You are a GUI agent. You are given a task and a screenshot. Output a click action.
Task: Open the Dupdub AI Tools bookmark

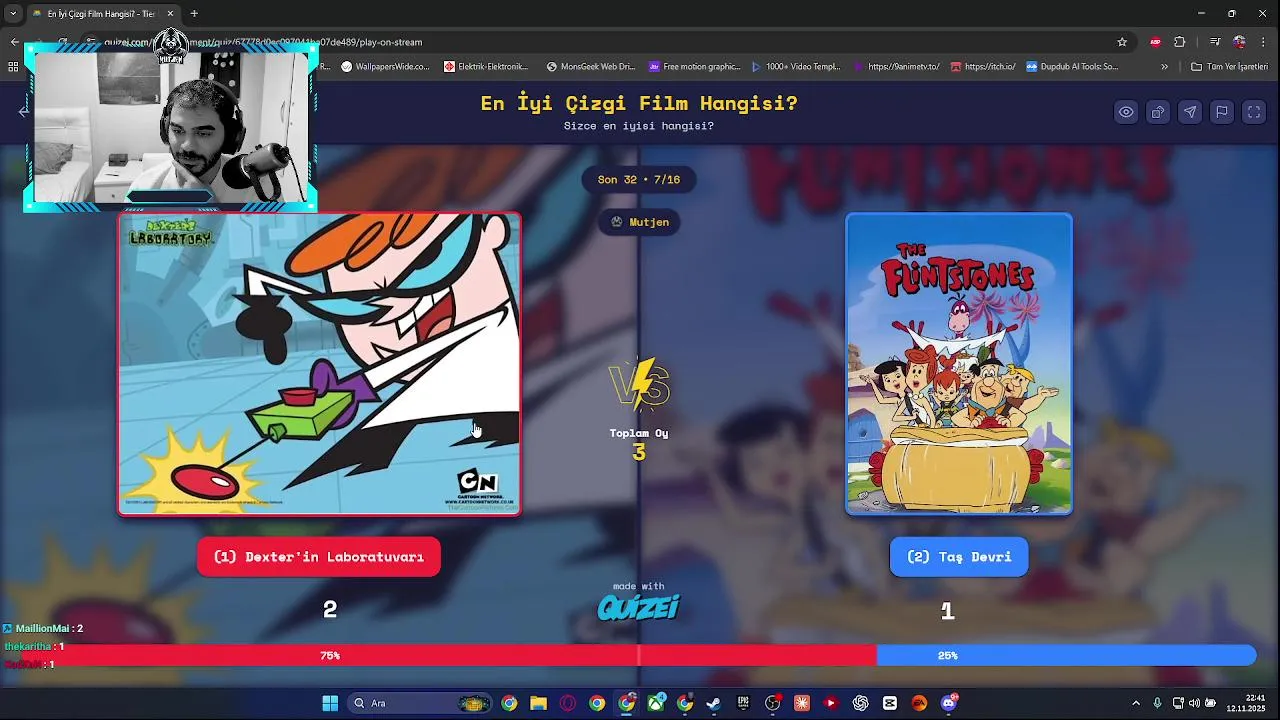point(1072,67)
